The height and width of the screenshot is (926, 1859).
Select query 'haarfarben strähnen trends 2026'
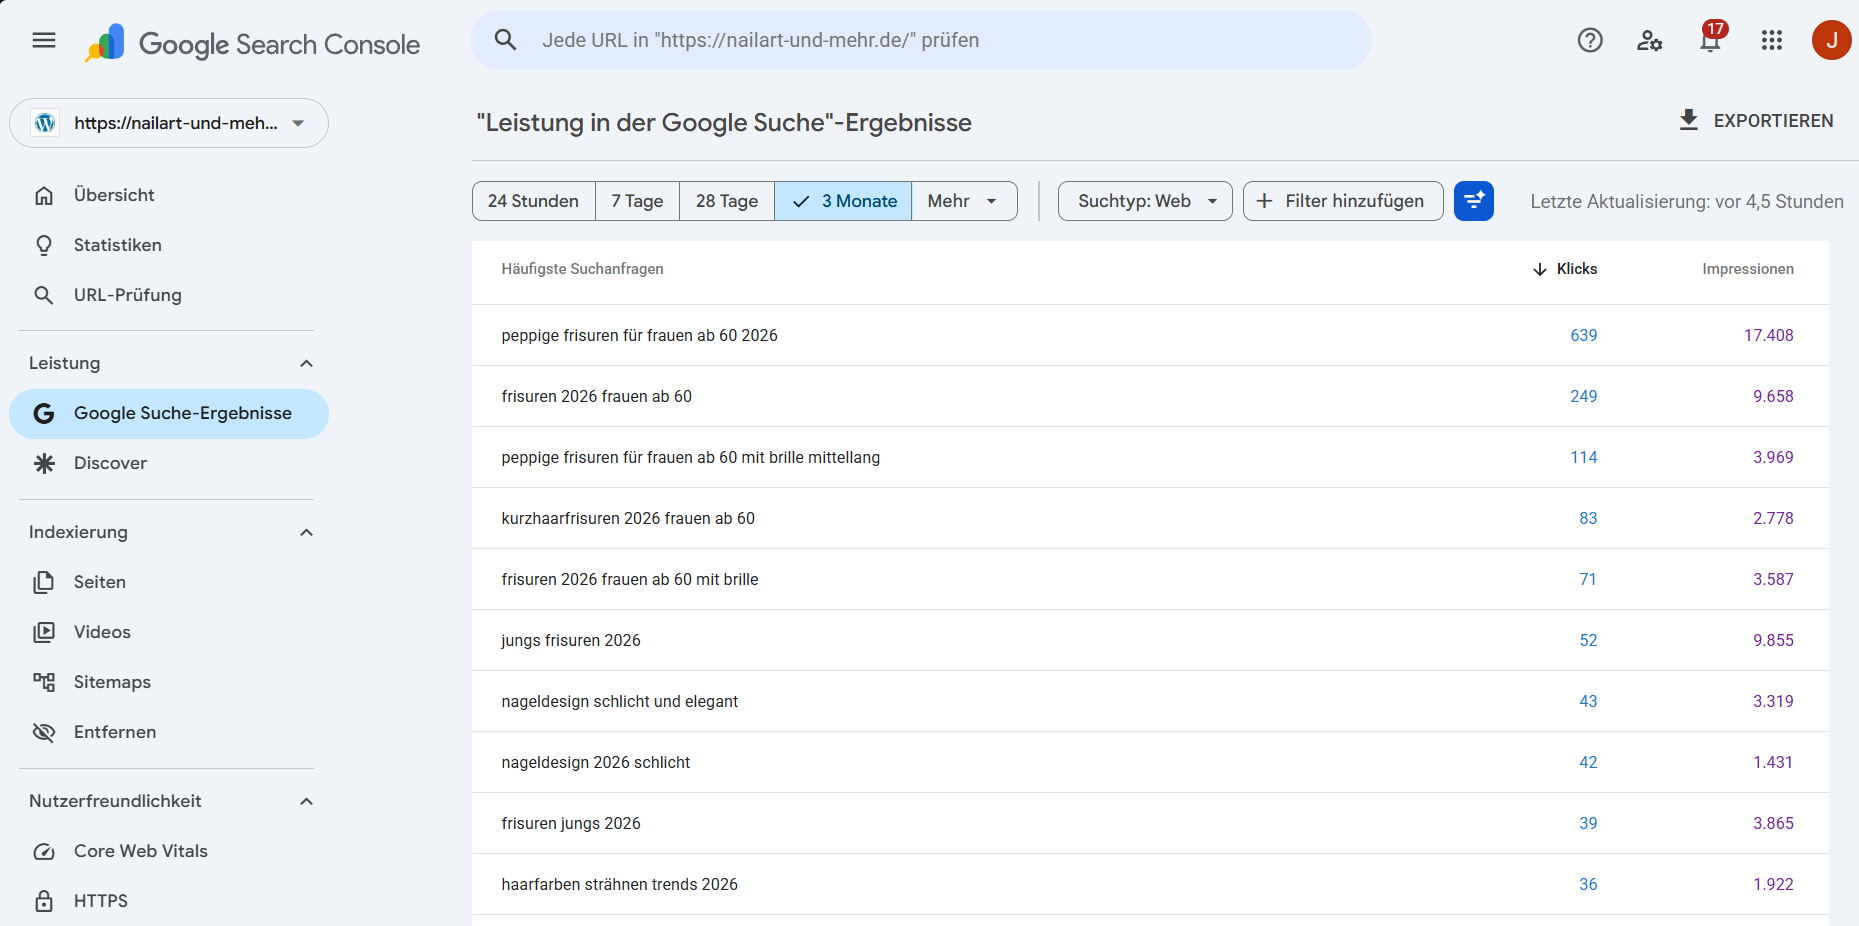point(619,884)
